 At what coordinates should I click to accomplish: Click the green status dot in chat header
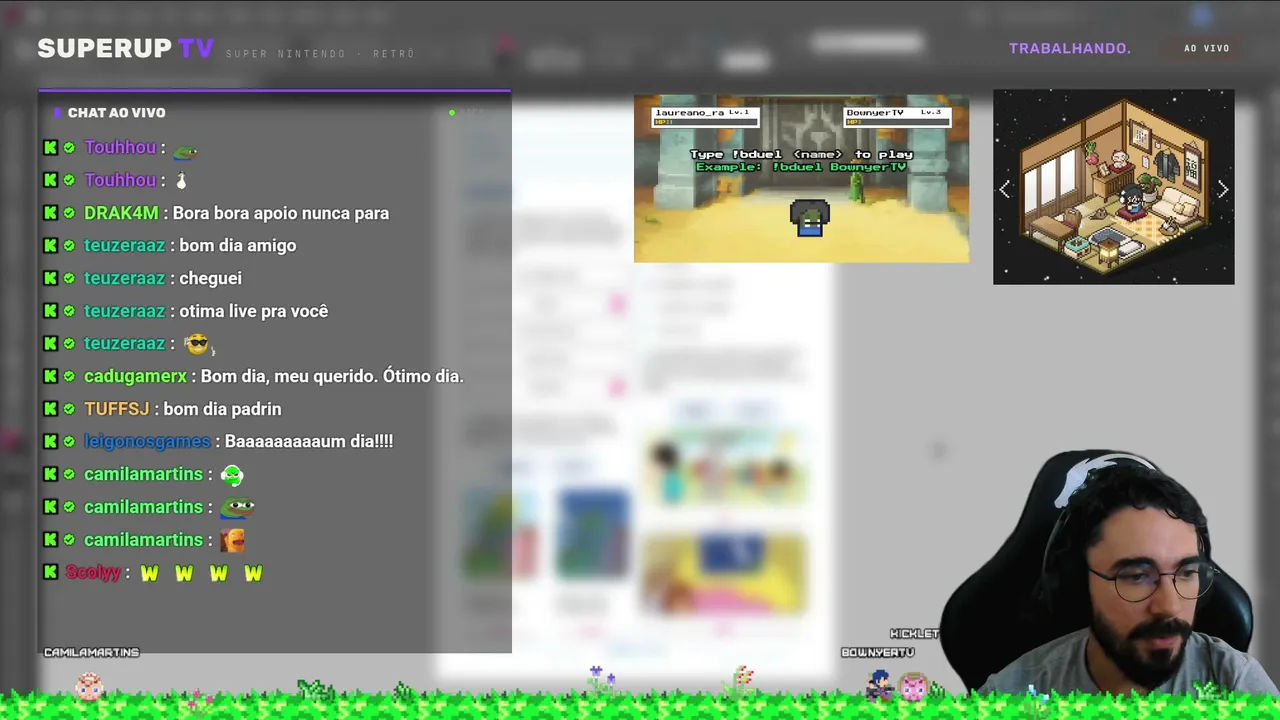click(x=452, y=112)
